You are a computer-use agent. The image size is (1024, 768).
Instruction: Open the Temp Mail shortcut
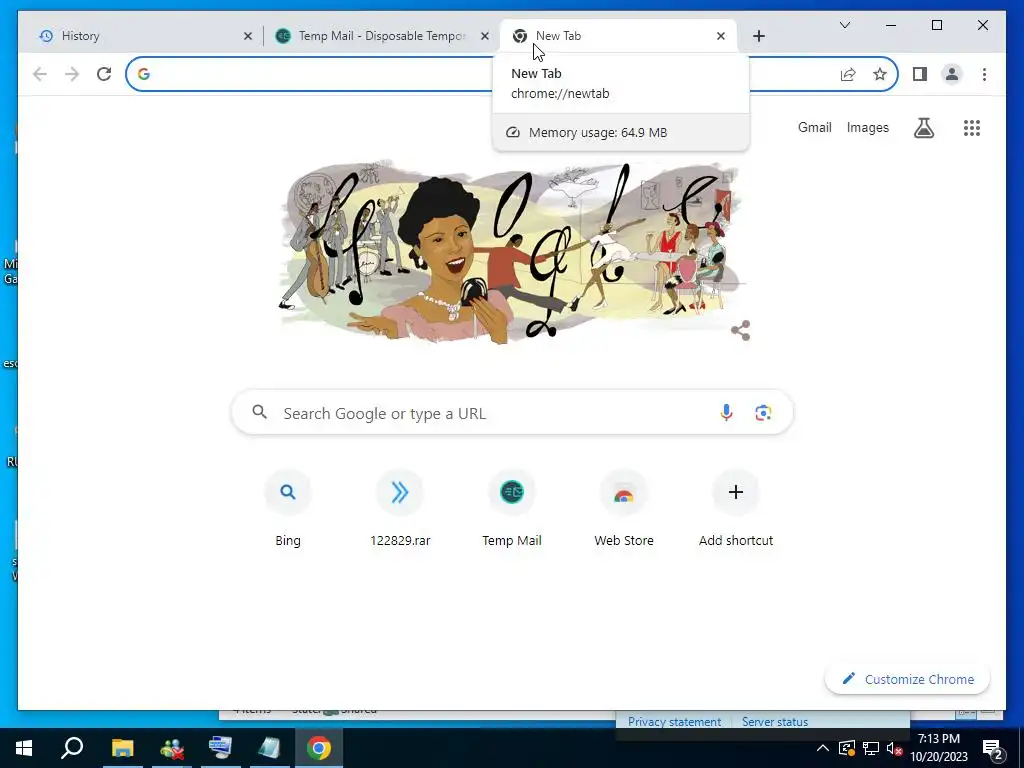[512, 509]
